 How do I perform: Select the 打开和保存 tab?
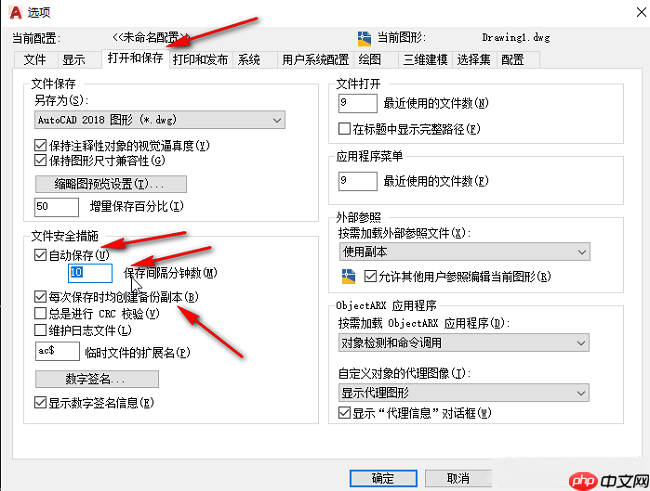pyautogui.click(x=135, y=58)
